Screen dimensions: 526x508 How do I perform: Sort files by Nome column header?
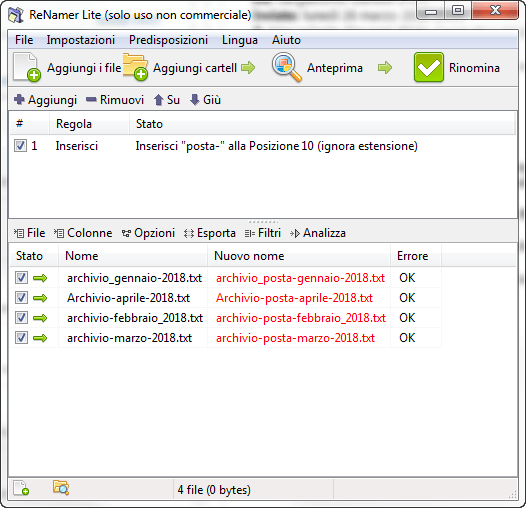pos(133,256)
